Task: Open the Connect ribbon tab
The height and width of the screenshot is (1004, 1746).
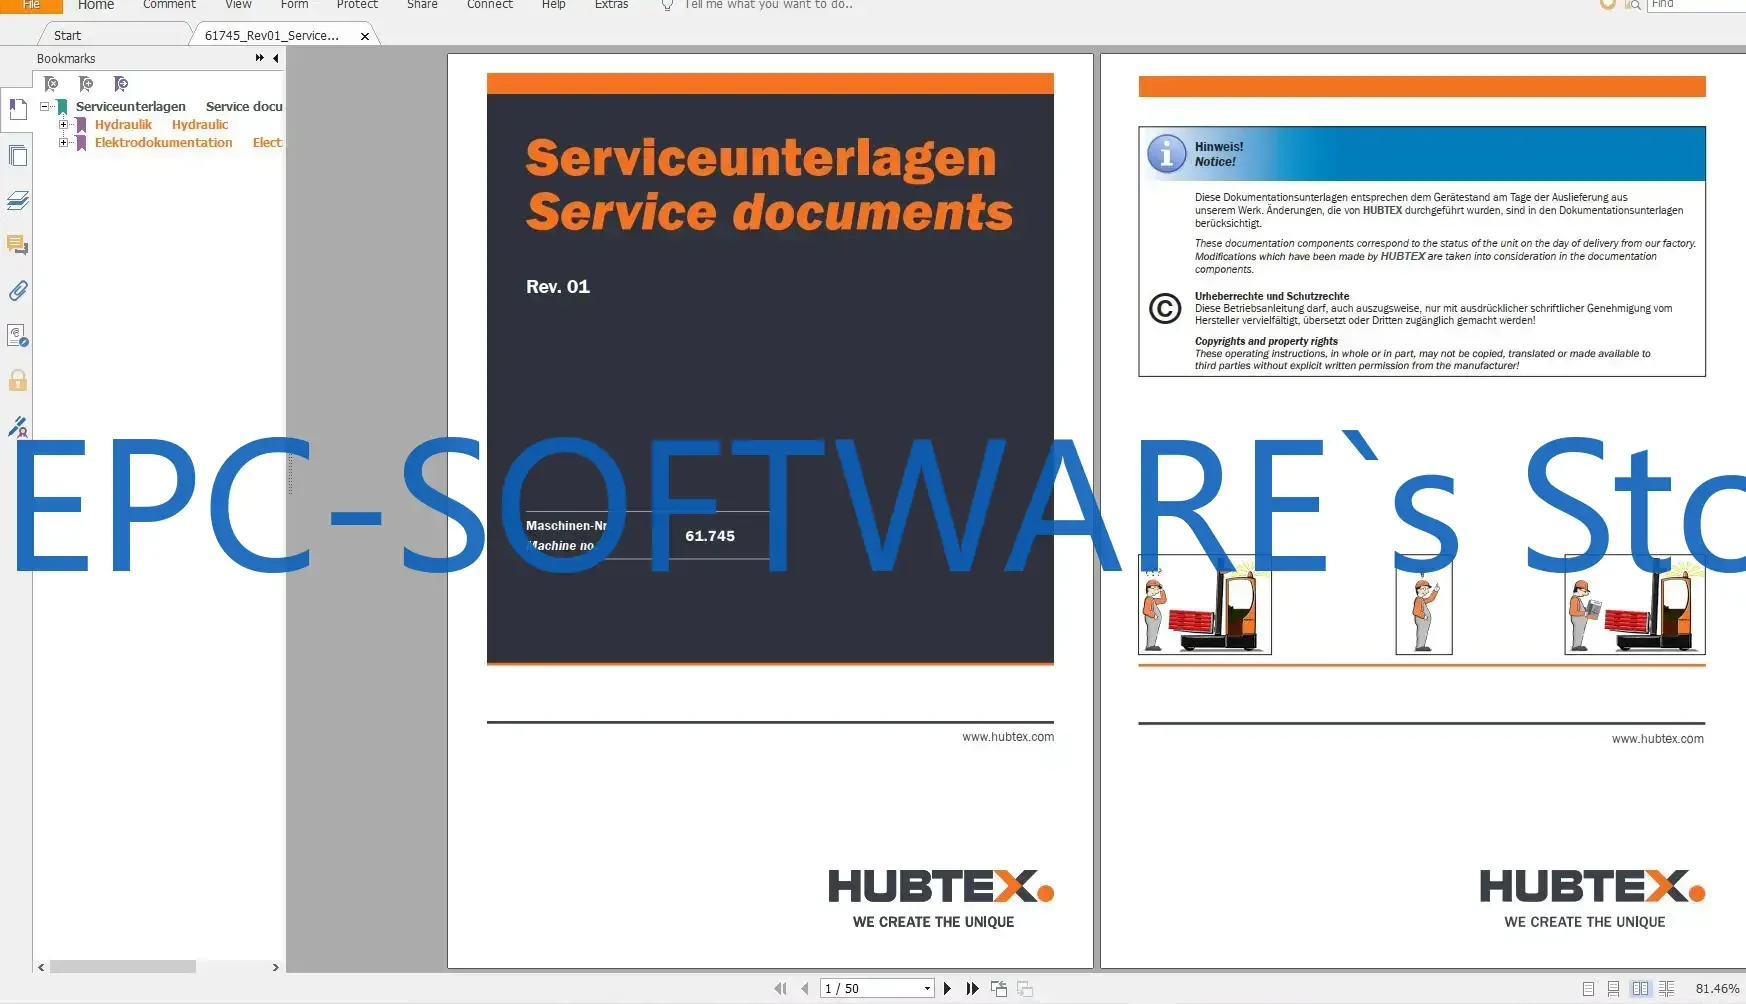Action: click(490, 5)
